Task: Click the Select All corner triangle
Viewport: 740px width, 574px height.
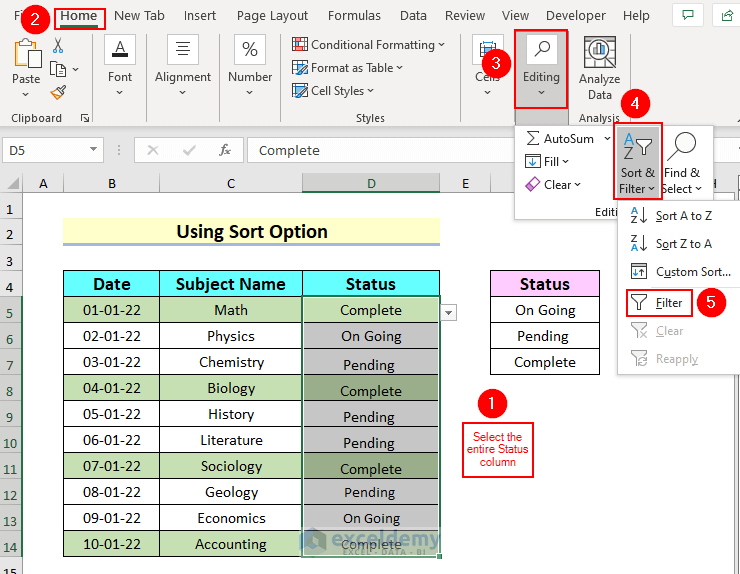Action: [x=12, y=183]
